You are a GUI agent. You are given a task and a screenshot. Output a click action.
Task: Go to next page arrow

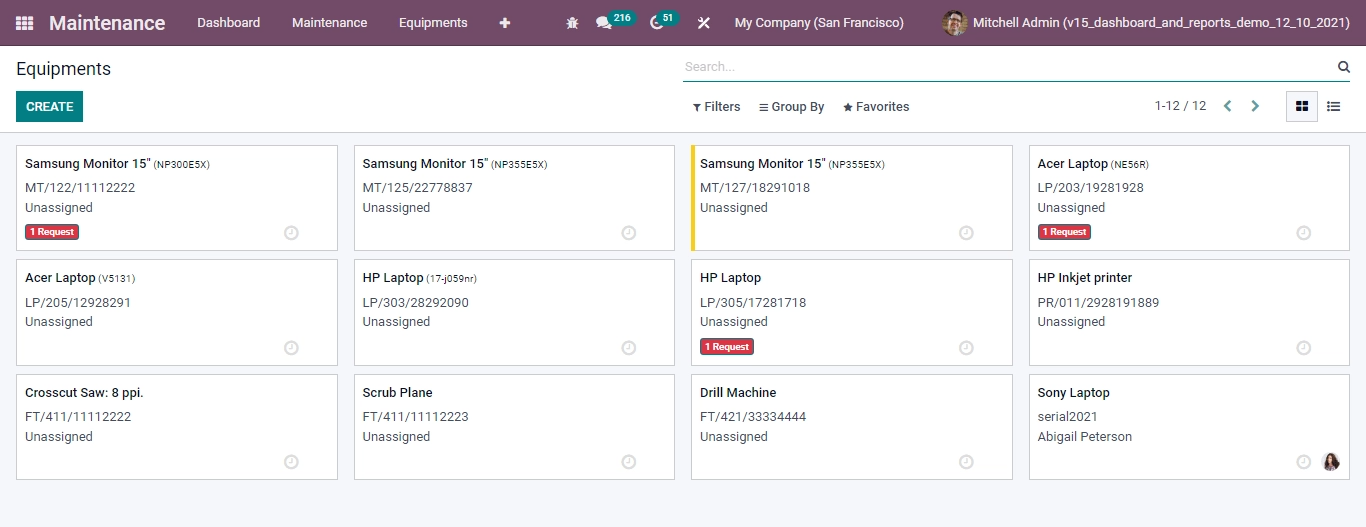click(x=1255, y=106)
